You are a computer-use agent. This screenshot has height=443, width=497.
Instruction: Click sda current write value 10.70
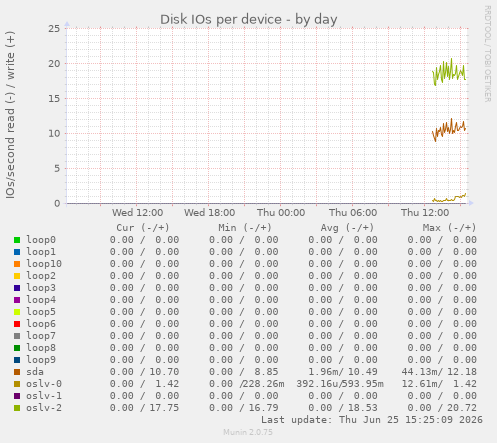point(164,372)
